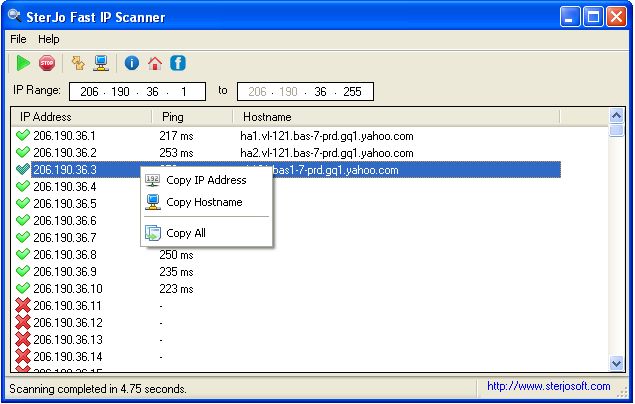Image resolution: width=635 pixels, height=404 pixels.
Task: Open the Help menu
Action: click(49, 39)
